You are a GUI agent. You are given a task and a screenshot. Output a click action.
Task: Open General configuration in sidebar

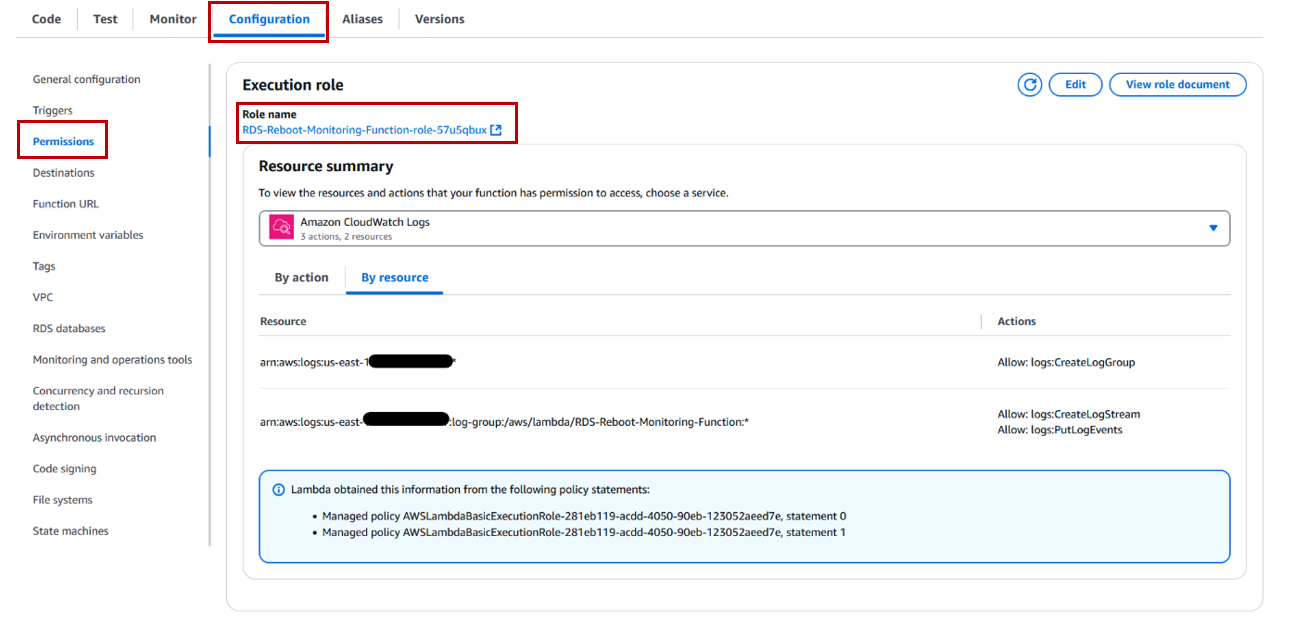click(86, 80)
